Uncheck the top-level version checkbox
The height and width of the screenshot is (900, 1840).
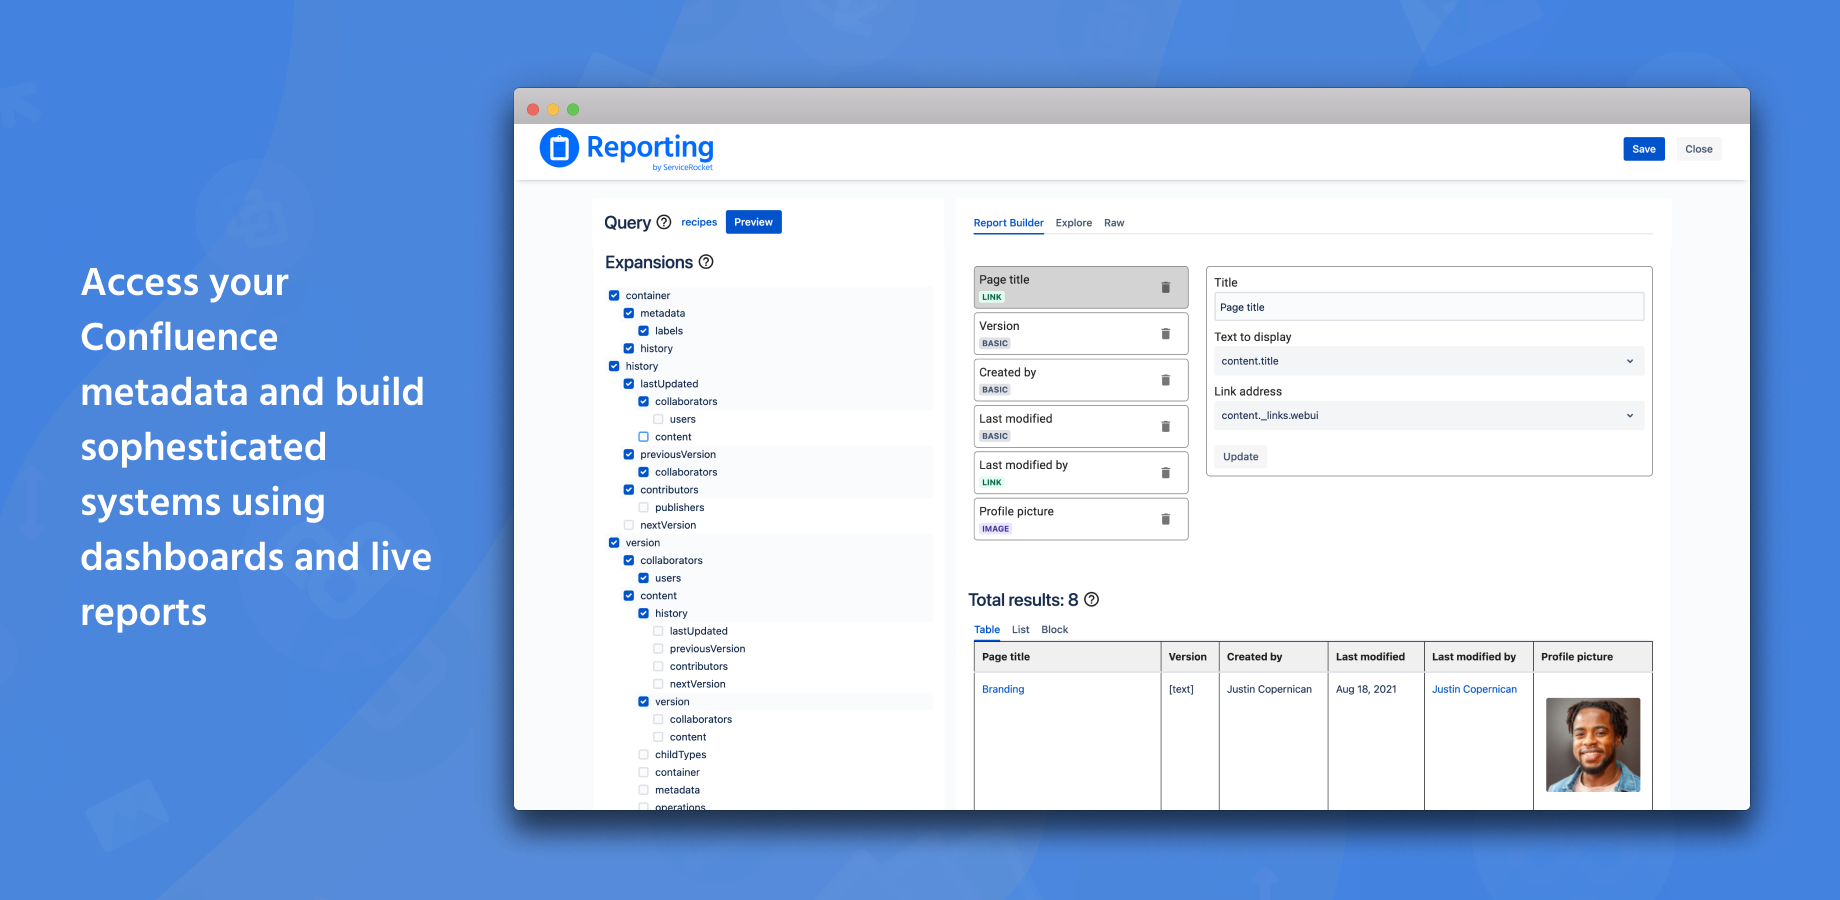(x=614, y=543)
